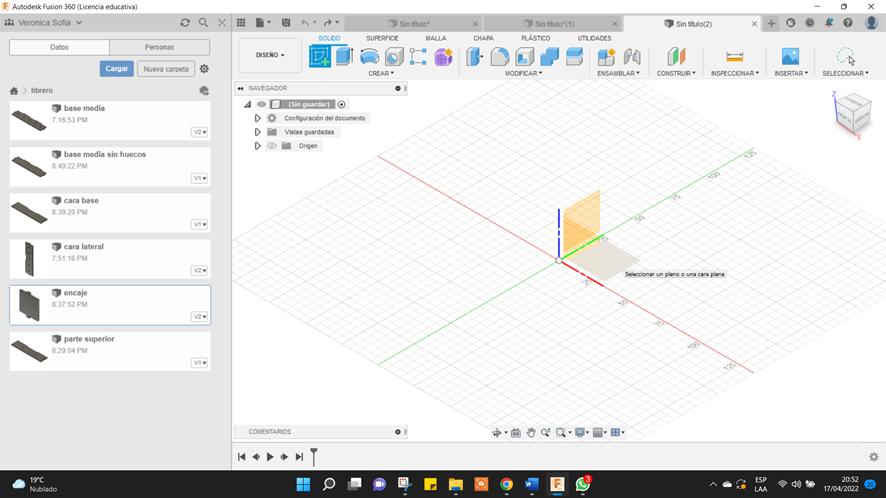The height and width of the screenshot is (498, 886).
Task: Play the timeline
Action: (x=270, y=457)
